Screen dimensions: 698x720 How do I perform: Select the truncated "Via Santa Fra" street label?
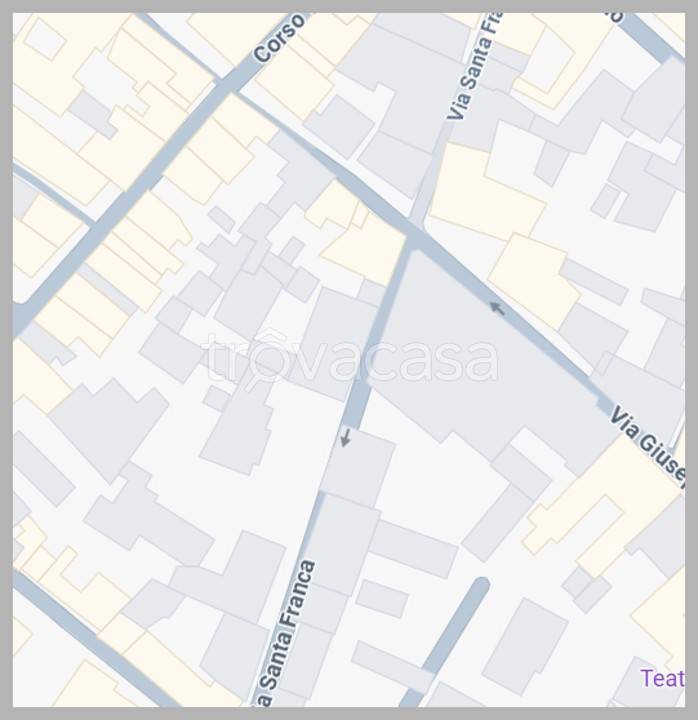(x=474, y=67)
